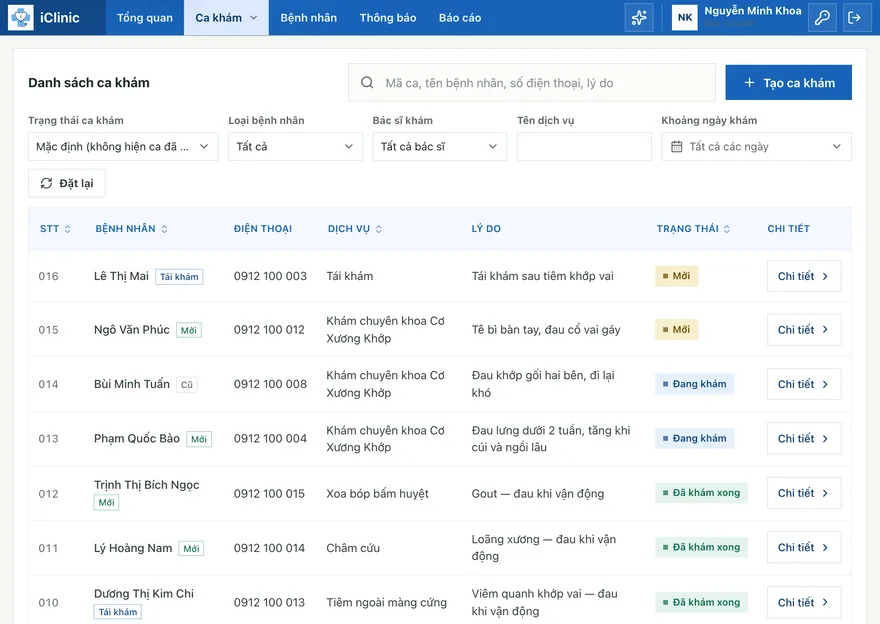Expand the Loại bệnh nhân dropdown
The image size is (880, 624).
tap(295, 146)
